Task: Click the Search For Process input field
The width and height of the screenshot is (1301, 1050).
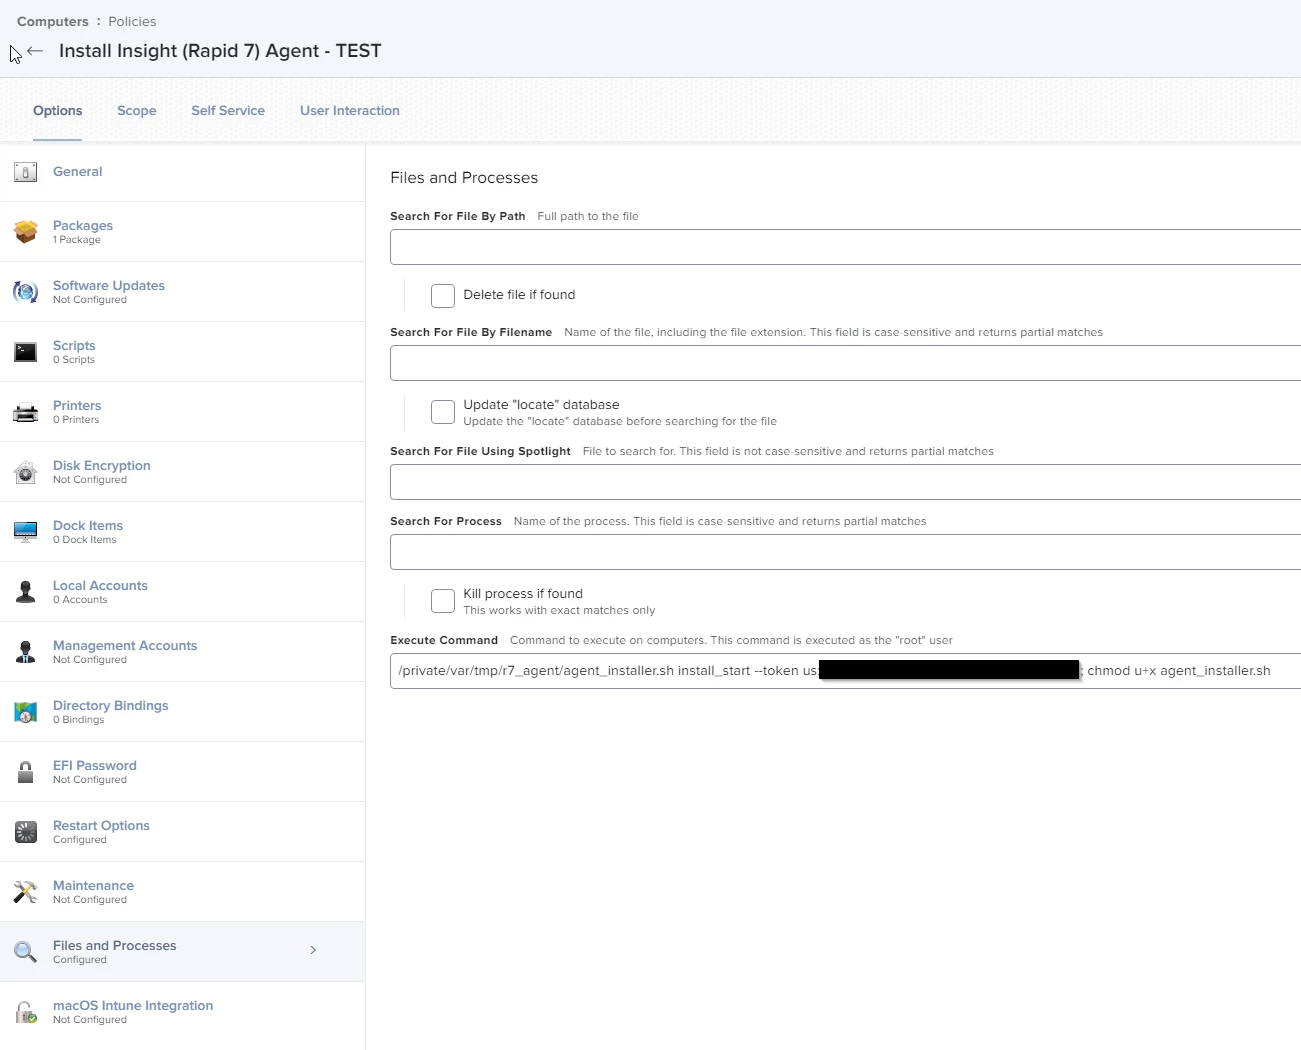Action: click(845, 552)
